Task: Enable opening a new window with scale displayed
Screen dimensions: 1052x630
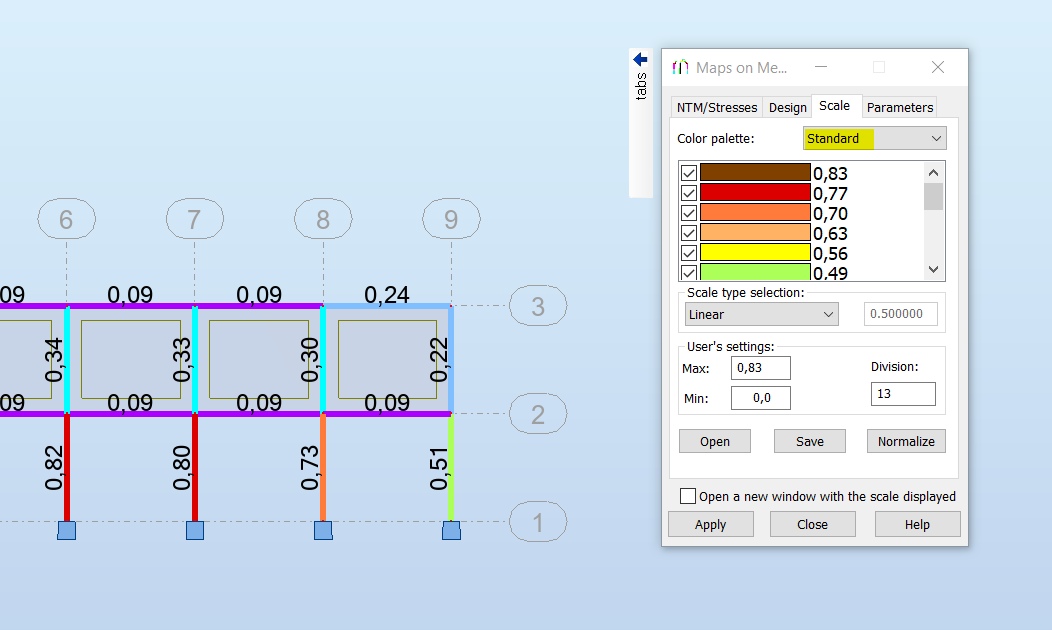Action: tap(687, 496)
